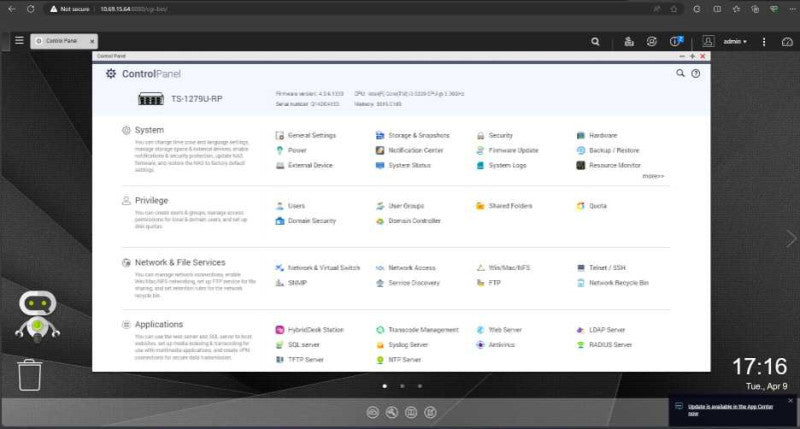Viewport: 800px width, 429px height.
Task: Open User Groups
Action: [400, 206]
